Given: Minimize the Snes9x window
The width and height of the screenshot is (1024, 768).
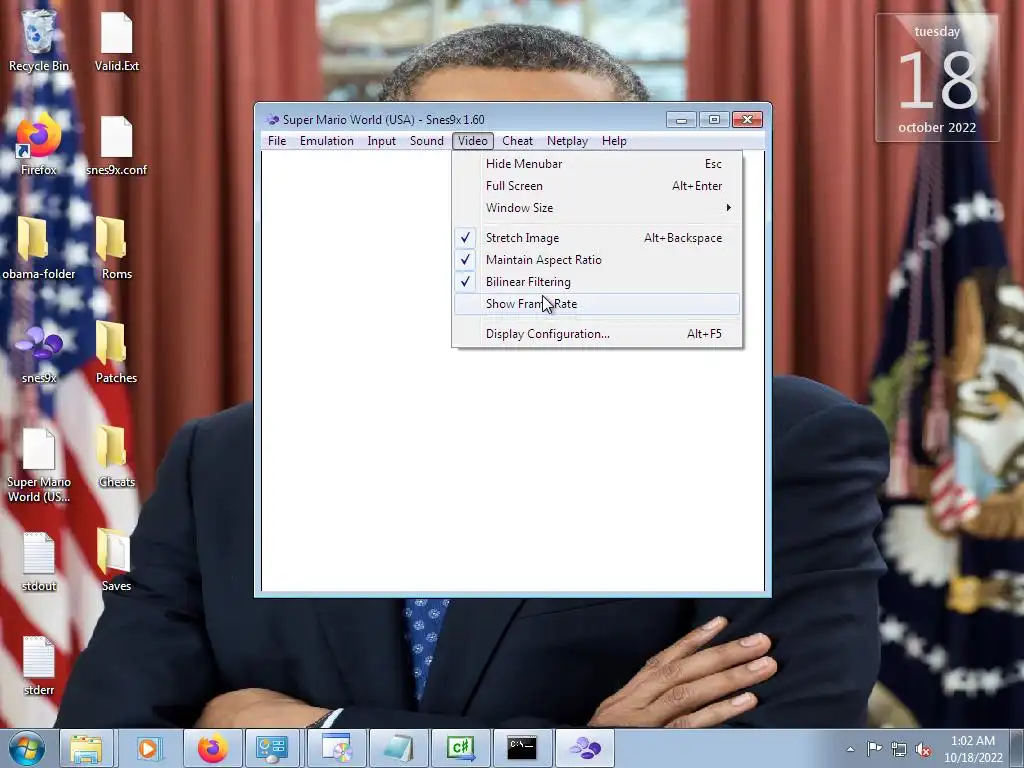Looking at the screenshot, I should 681,120.
